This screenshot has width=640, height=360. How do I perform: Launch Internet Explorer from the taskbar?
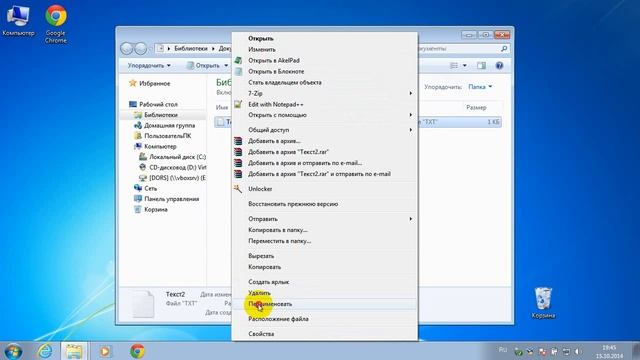point(44,351)
